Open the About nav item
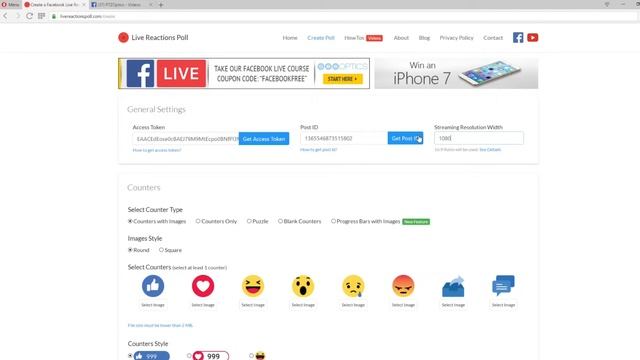This screenshot has height=360, width=640. [x=401, y=38]
